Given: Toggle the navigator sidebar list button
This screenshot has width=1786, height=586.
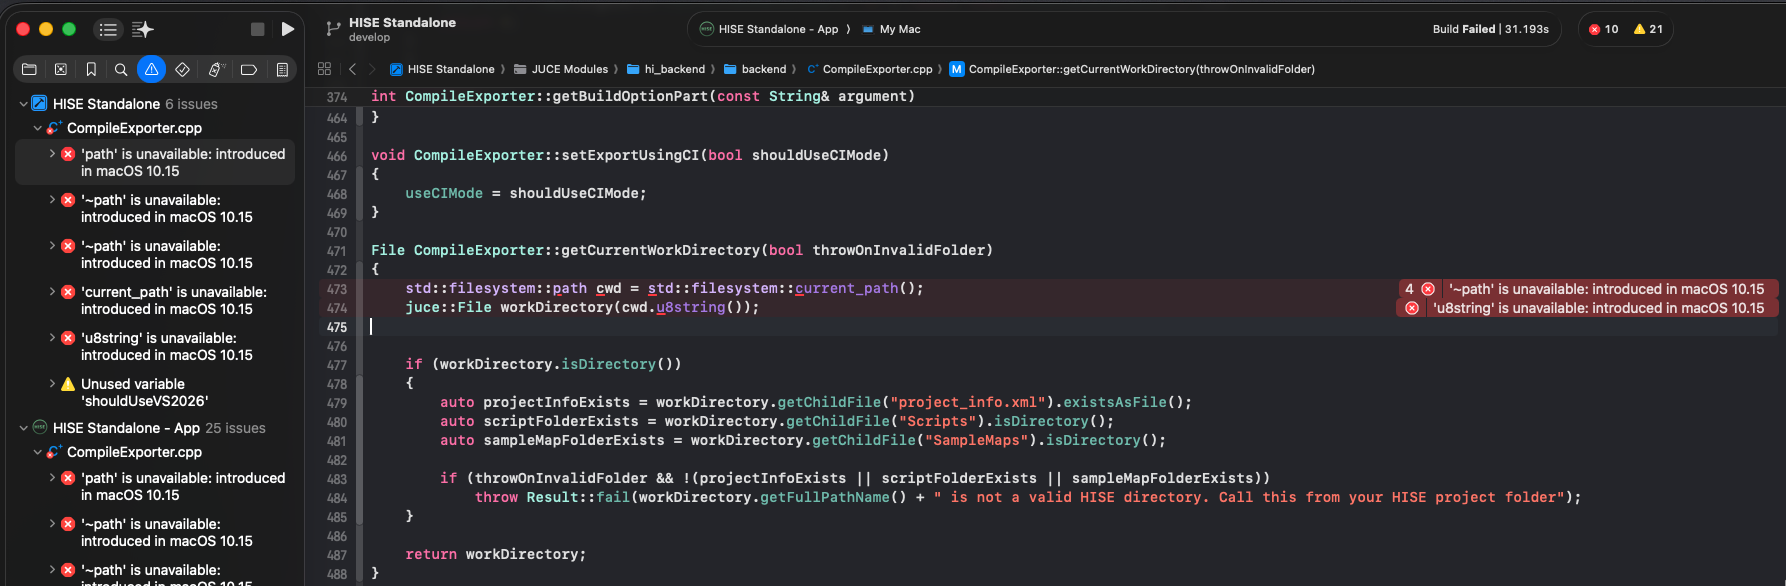Looking at the screenshot, I should (x=108, y=29).
